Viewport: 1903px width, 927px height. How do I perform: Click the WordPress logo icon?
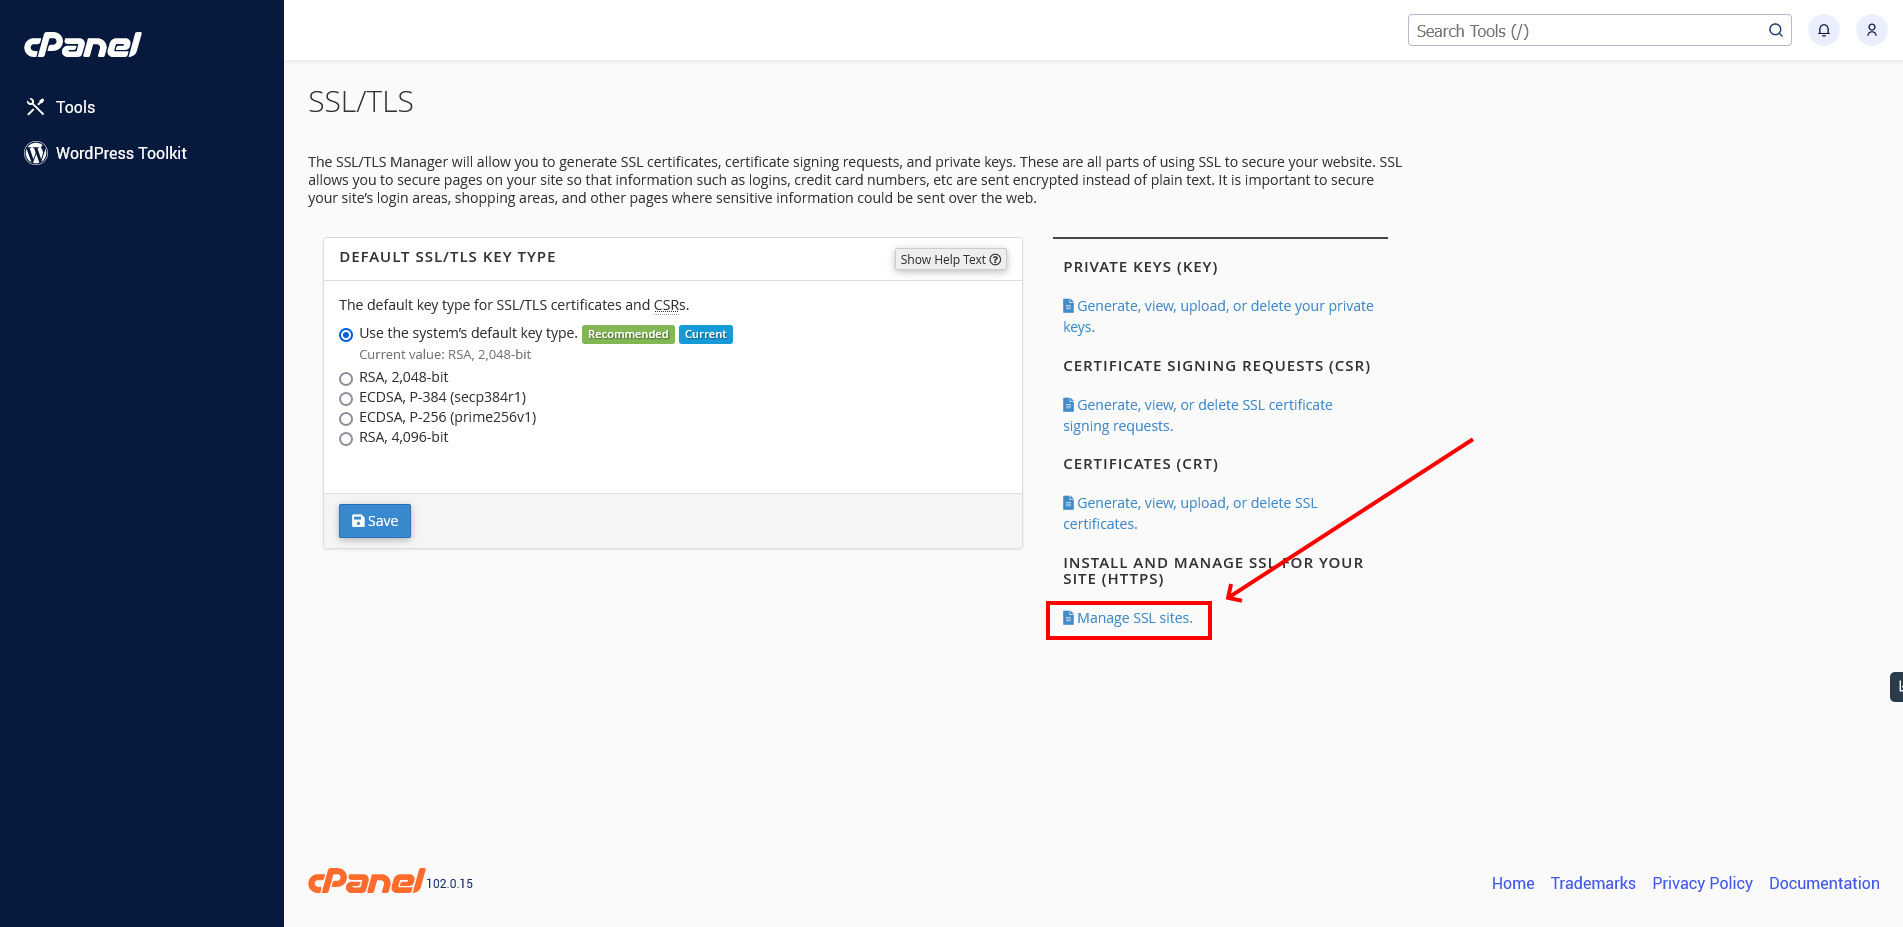pos(36,153)
